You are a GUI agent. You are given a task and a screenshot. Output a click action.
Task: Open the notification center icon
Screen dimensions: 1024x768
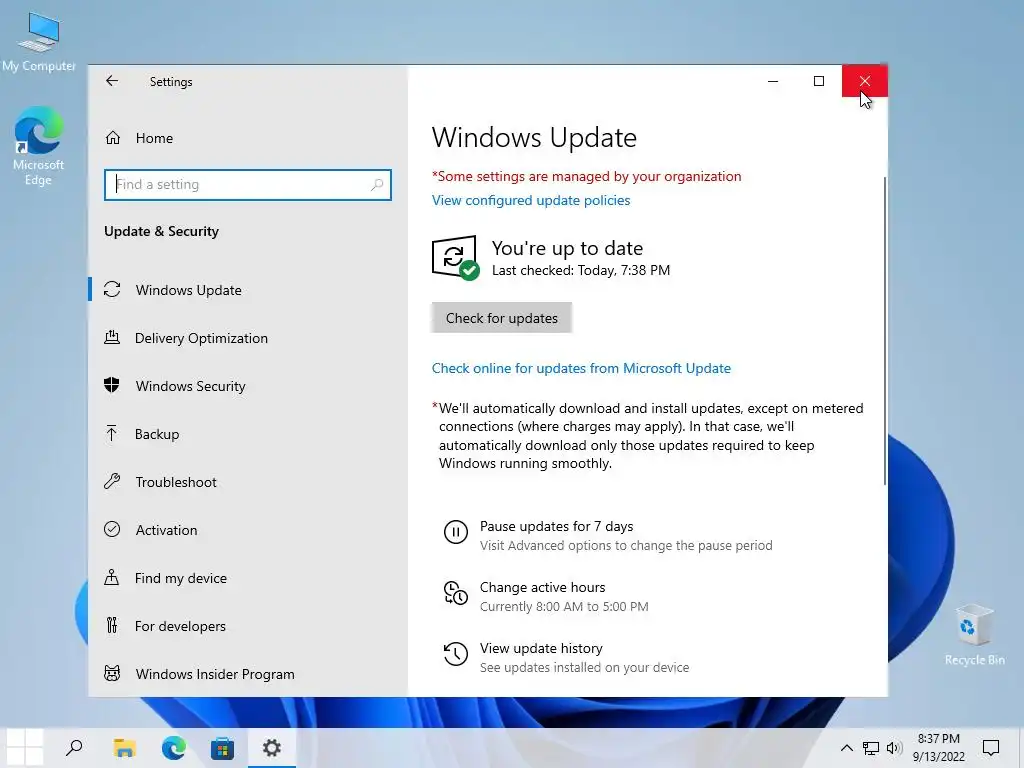coord(991,747)
